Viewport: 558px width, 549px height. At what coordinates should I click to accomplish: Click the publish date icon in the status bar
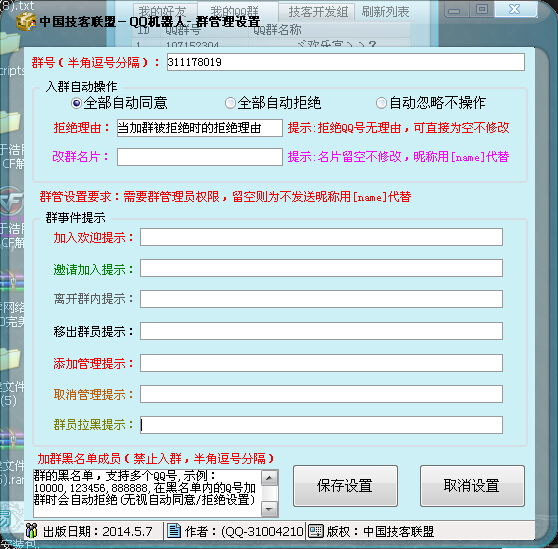pos(31,531)
